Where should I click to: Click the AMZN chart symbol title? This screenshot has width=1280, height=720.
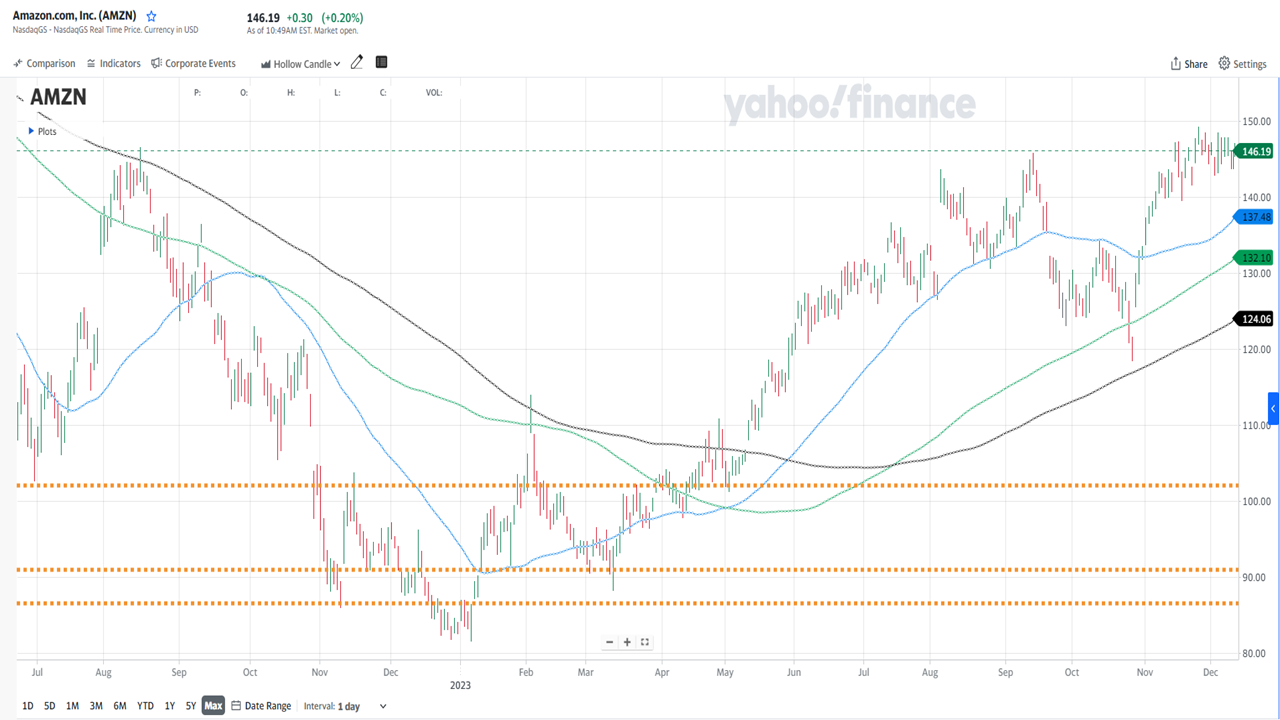pyautogui.click(x=58, y=97)
